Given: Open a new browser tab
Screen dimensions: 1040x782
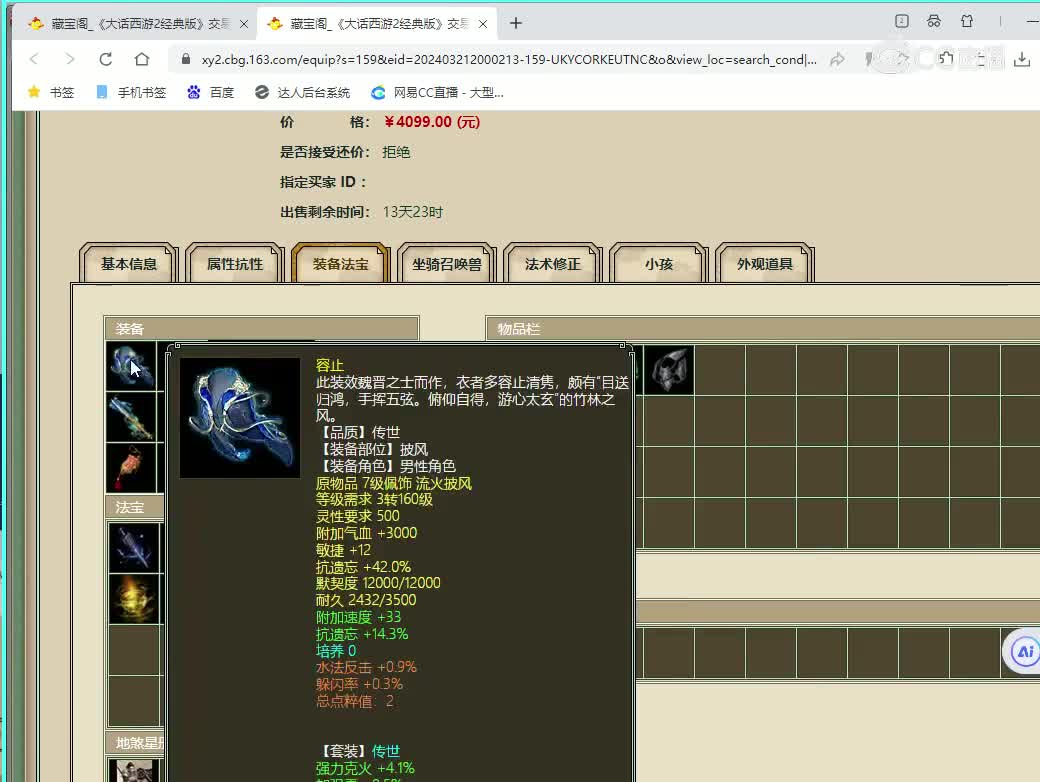Looking at the screenshot, I should coord(515,23).
